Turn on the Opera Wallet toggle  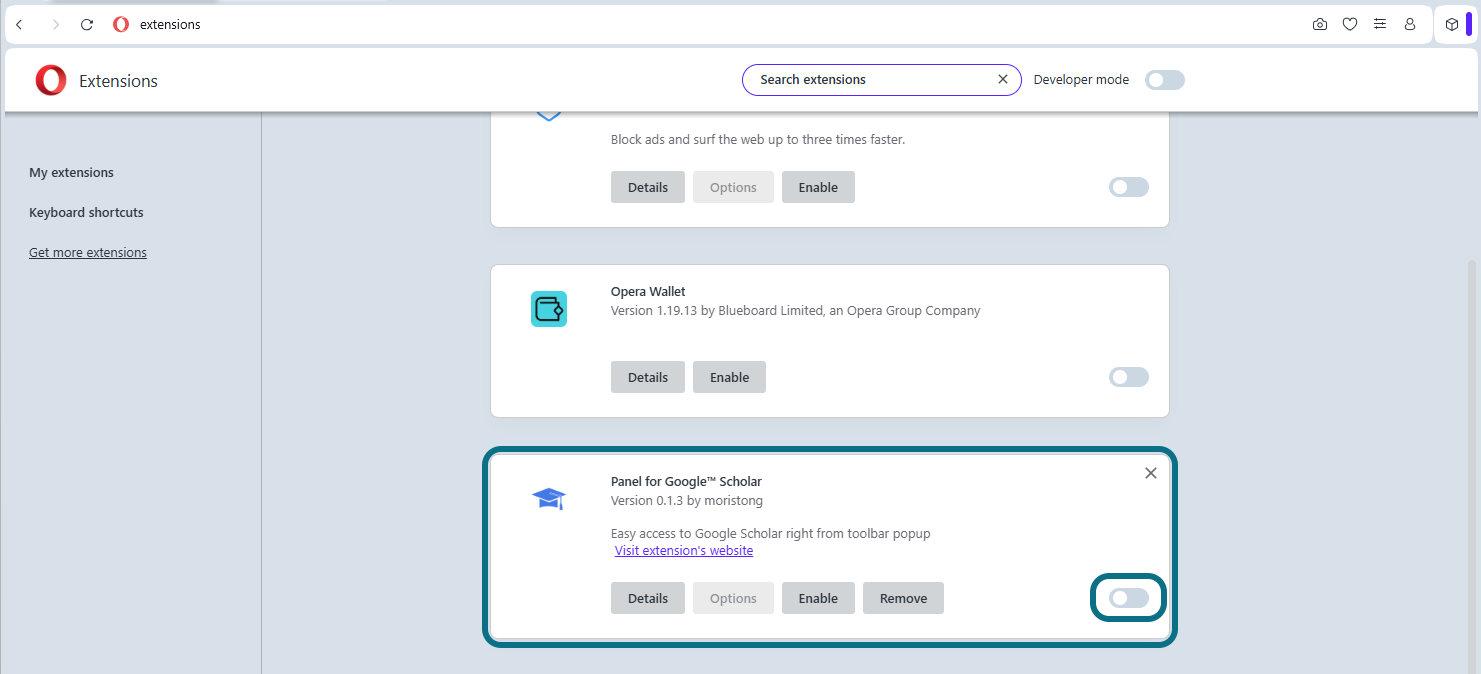click(x=1129, y=377)
